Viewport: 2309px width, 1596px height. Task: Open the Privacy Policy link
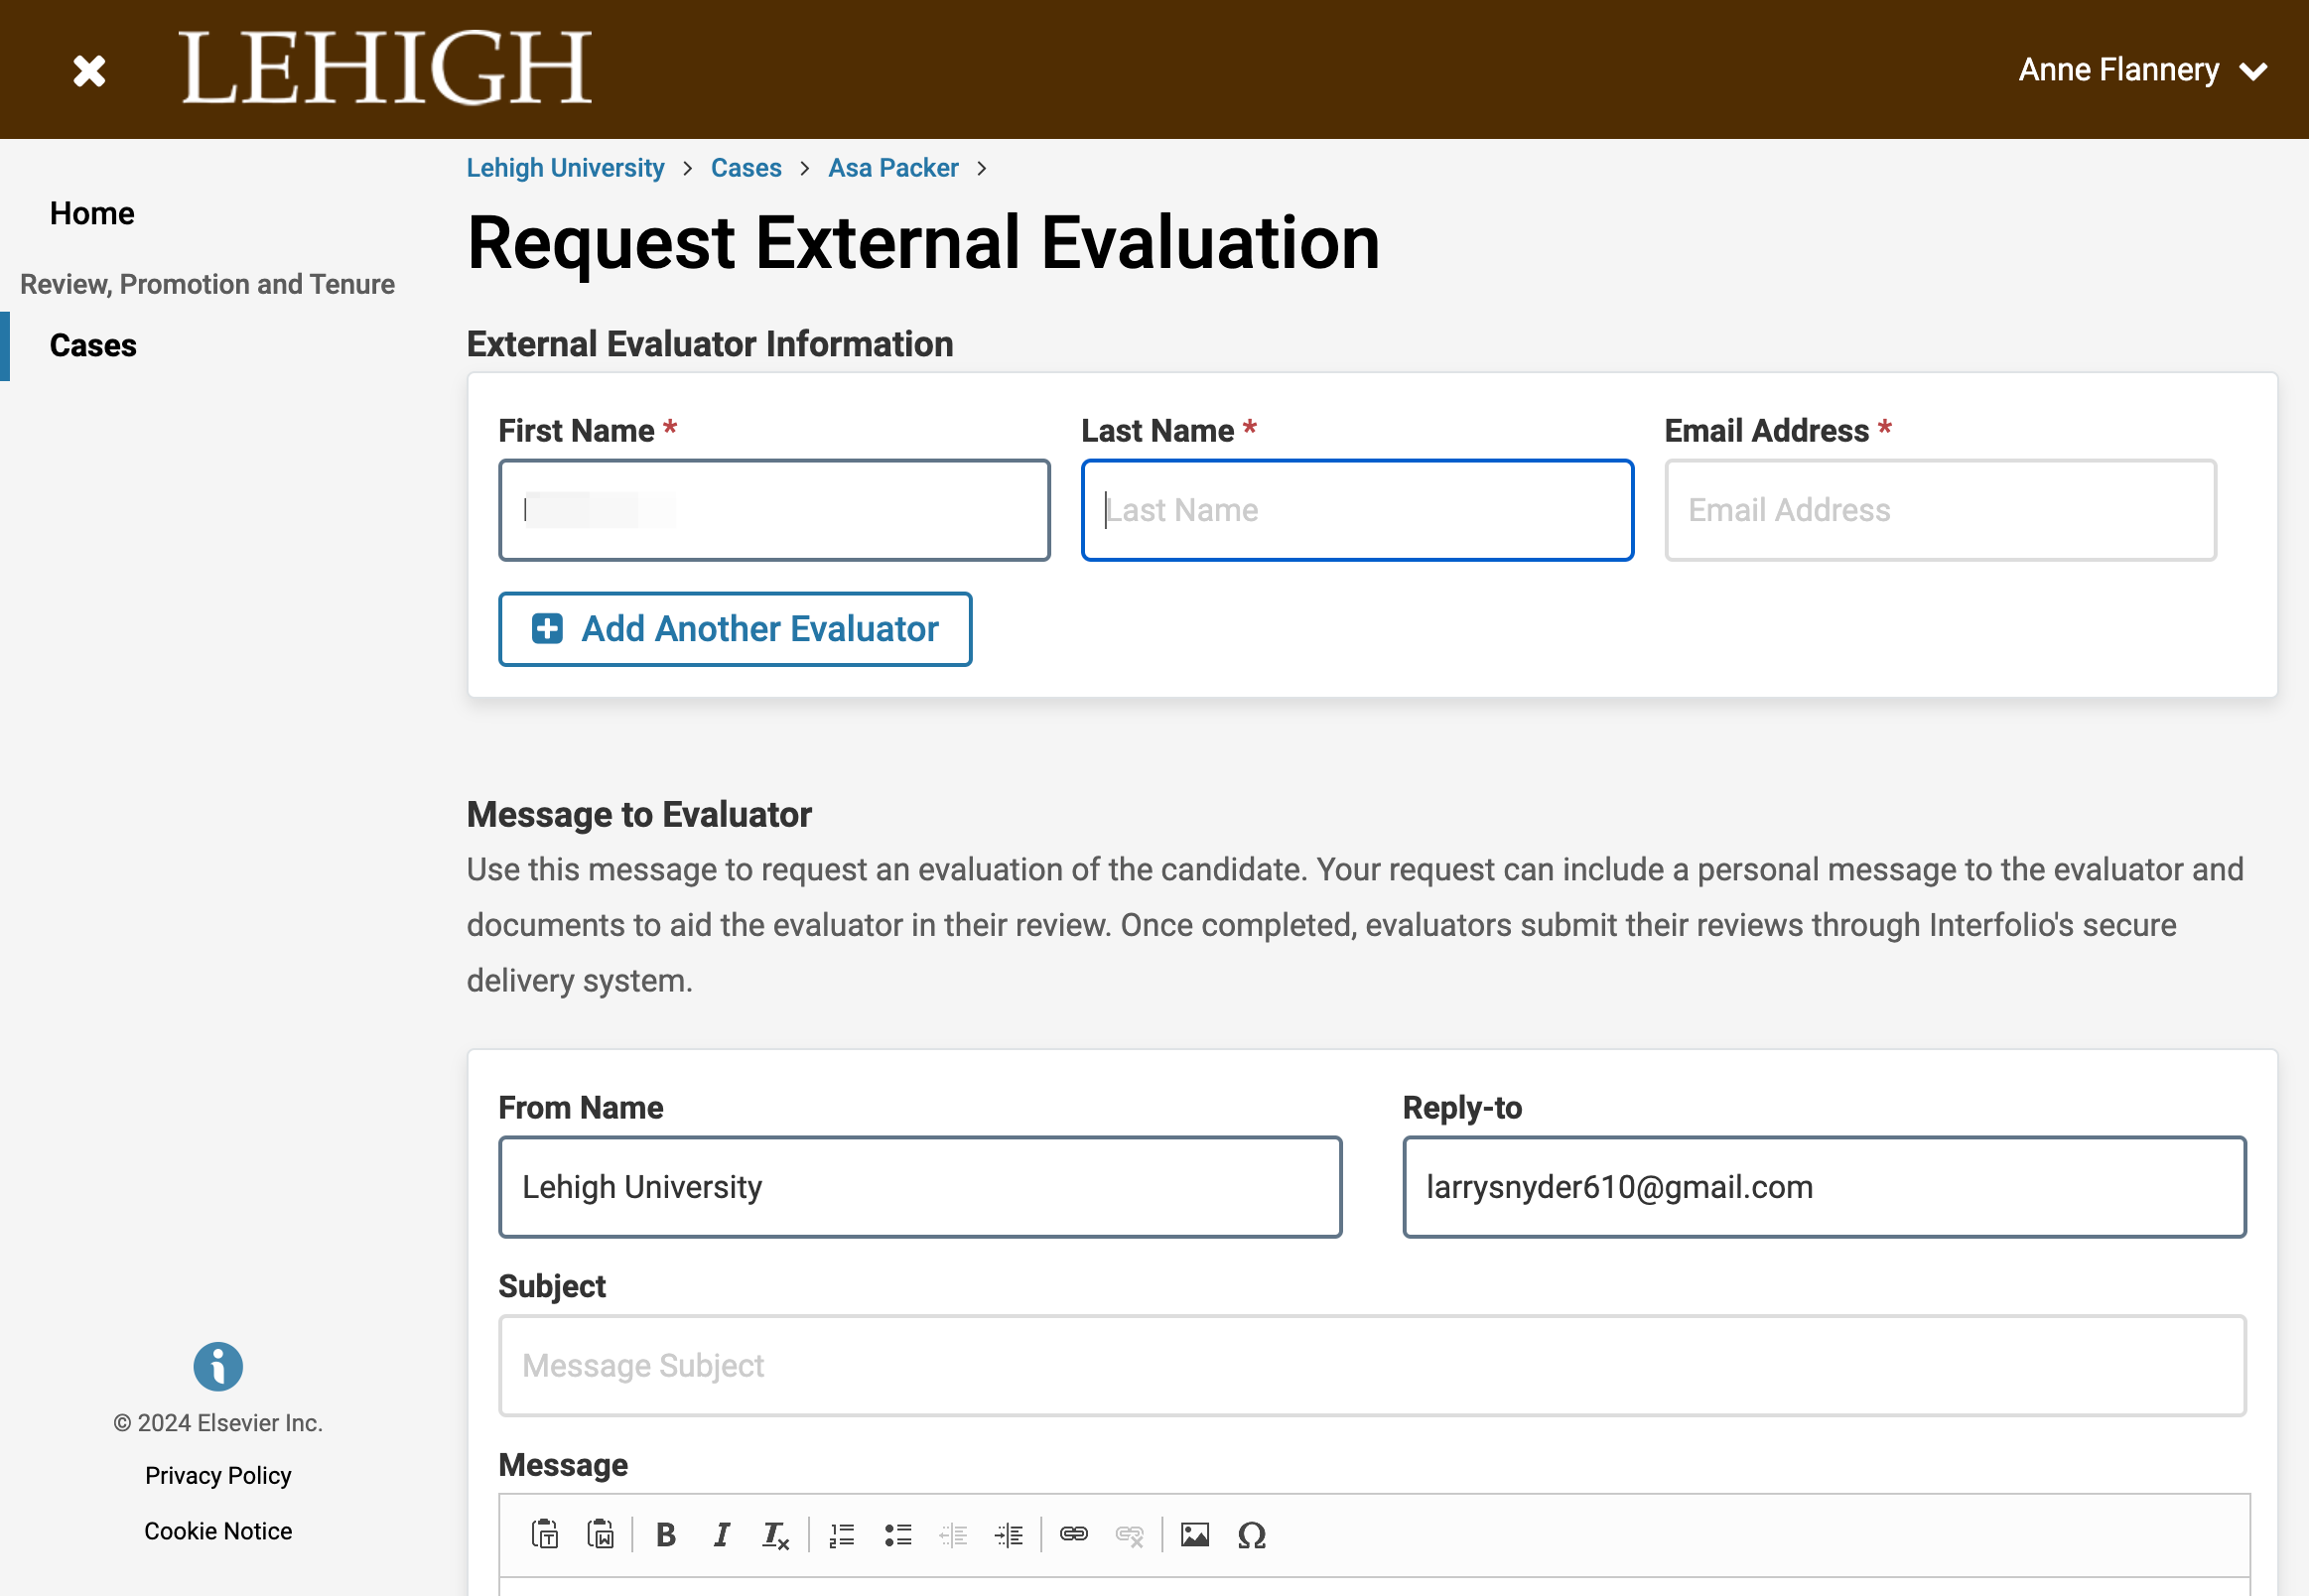(x=218, y=1475)
